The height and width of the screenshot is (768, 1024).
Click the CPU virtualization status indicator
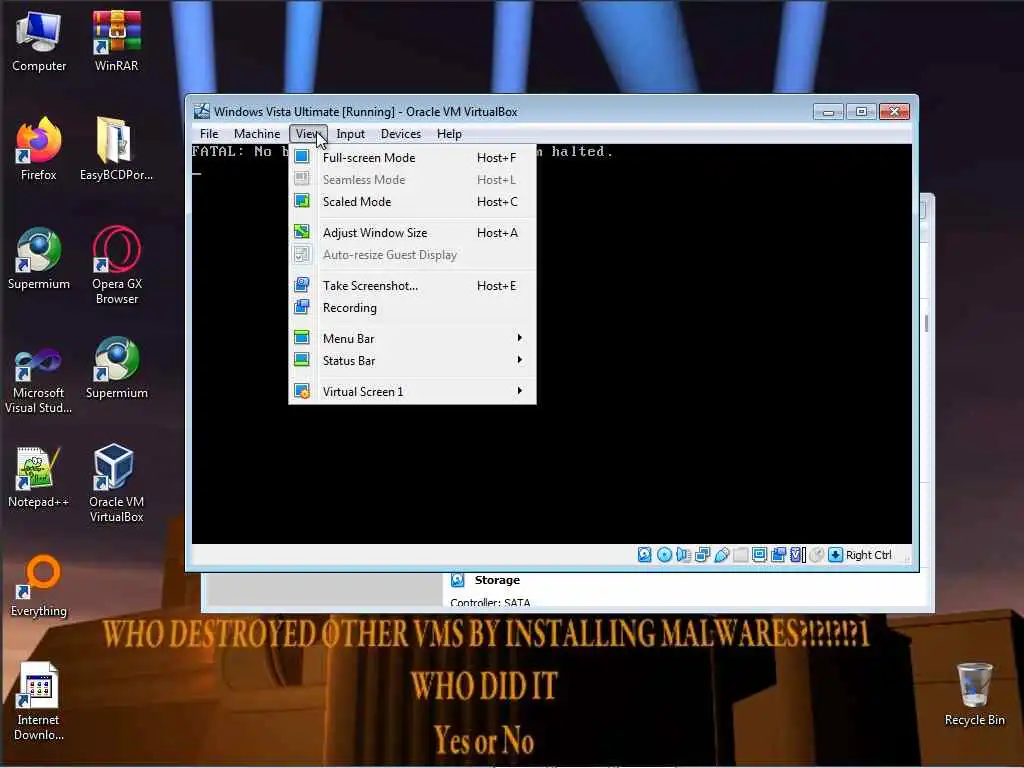pyautogui.click(x=797, y=555)
